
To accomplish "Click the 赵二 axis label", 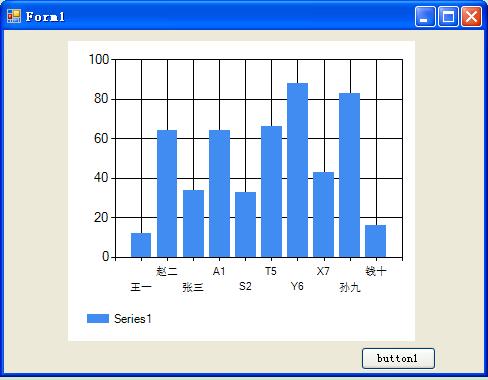I will coord(167,271).
